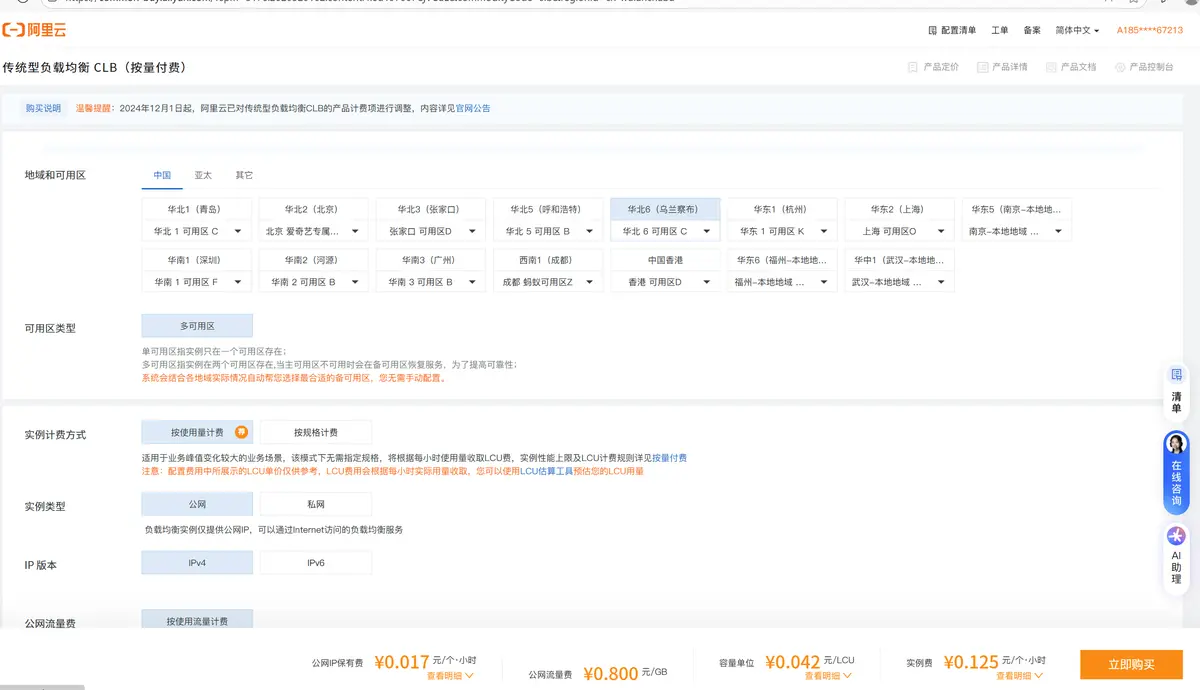Switch to 其它 region tab
1200x690 pixels.
point(244,175)
